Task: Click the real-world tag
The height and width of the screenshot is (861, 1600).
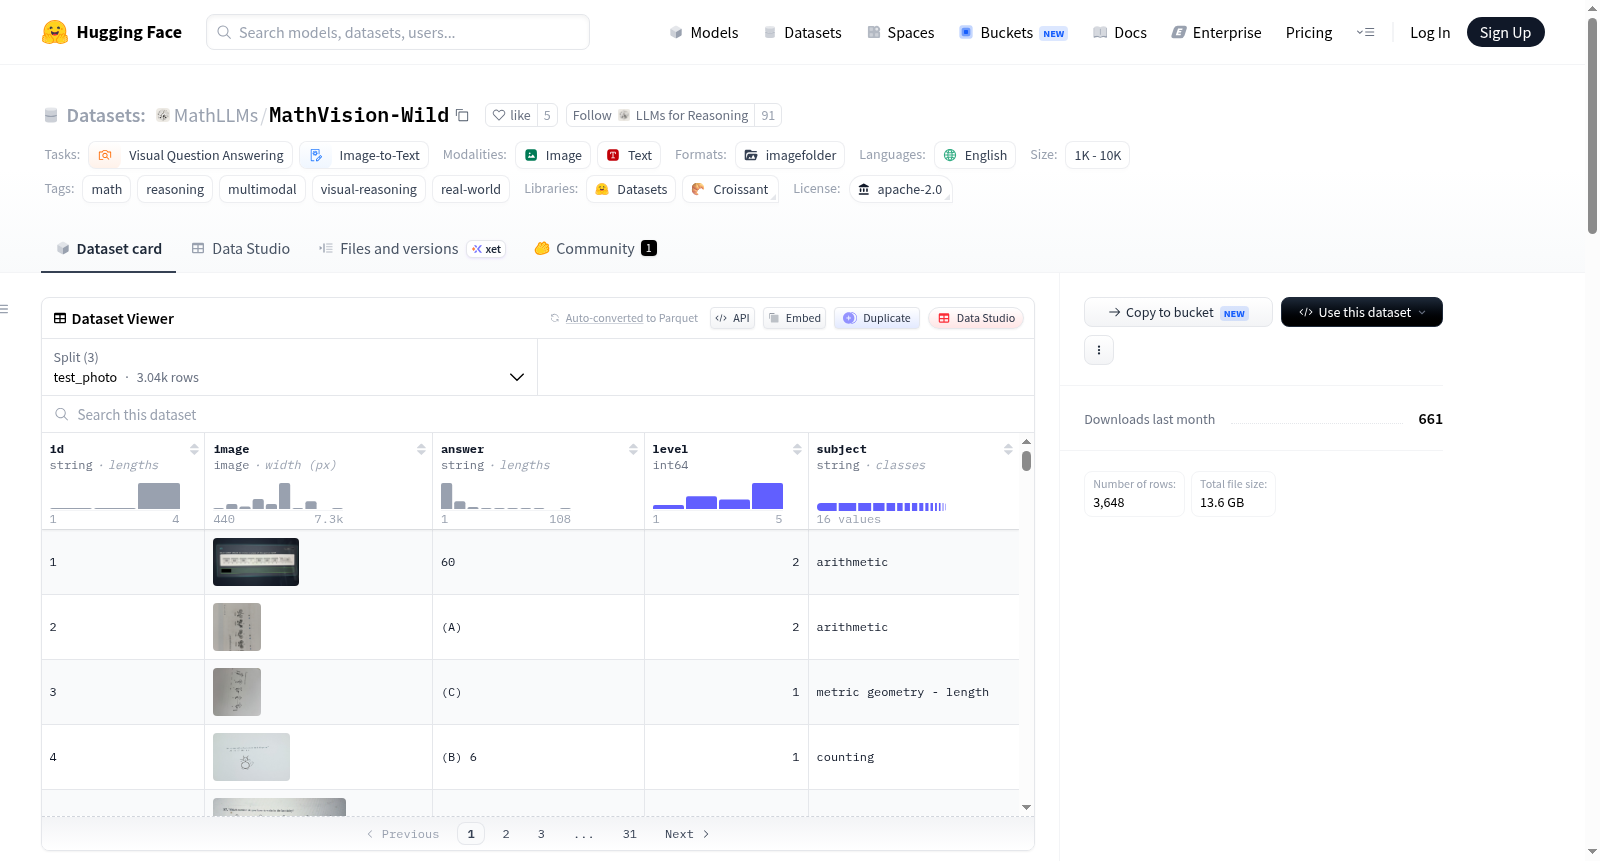Action: coord(471,189)
